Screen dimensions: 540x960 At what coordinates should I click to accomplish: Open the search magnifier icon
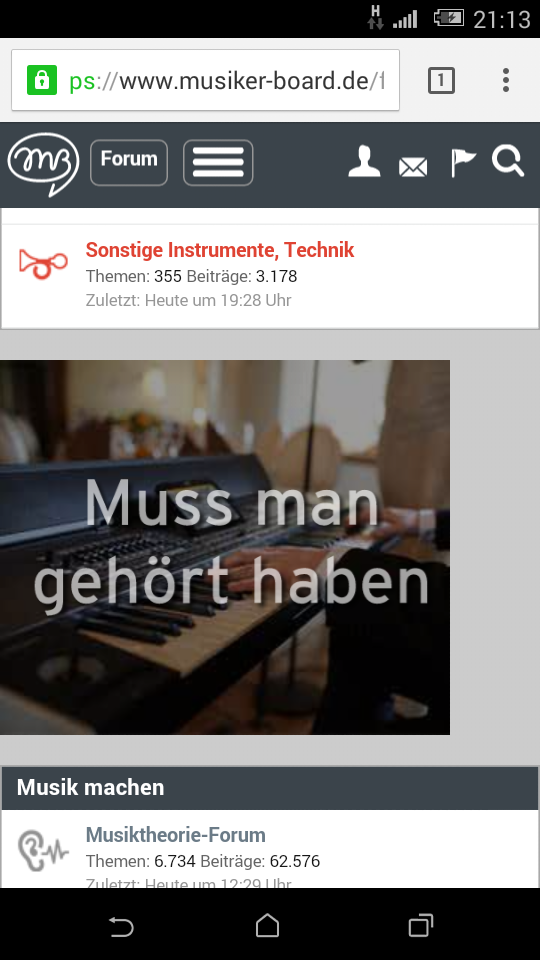click(508, 162)
